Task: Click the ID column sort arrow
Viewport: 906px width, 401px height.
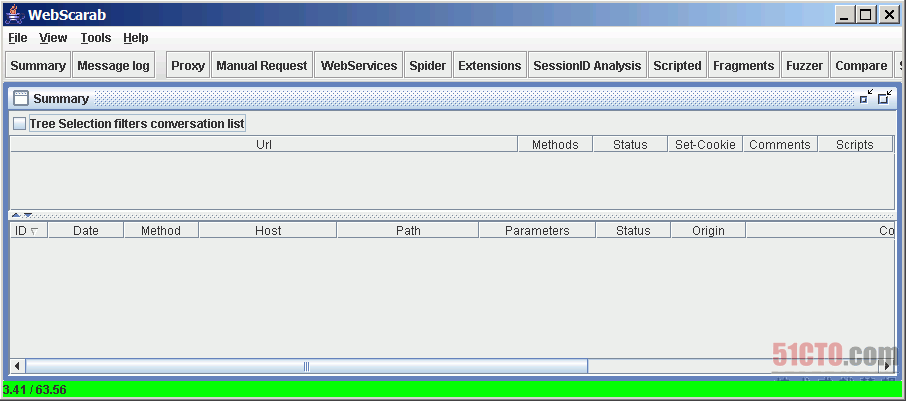Action: click(35, 231)
